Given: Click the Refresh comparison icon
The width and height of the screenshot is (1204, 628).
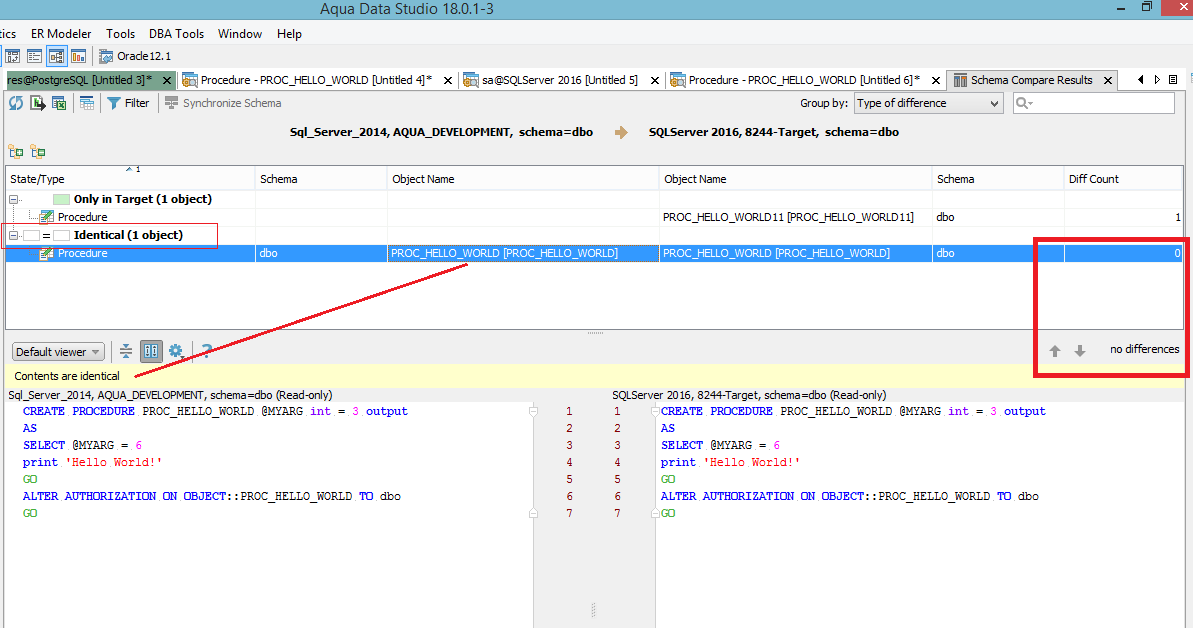Looking at the screenshot, I should point(15,103).
